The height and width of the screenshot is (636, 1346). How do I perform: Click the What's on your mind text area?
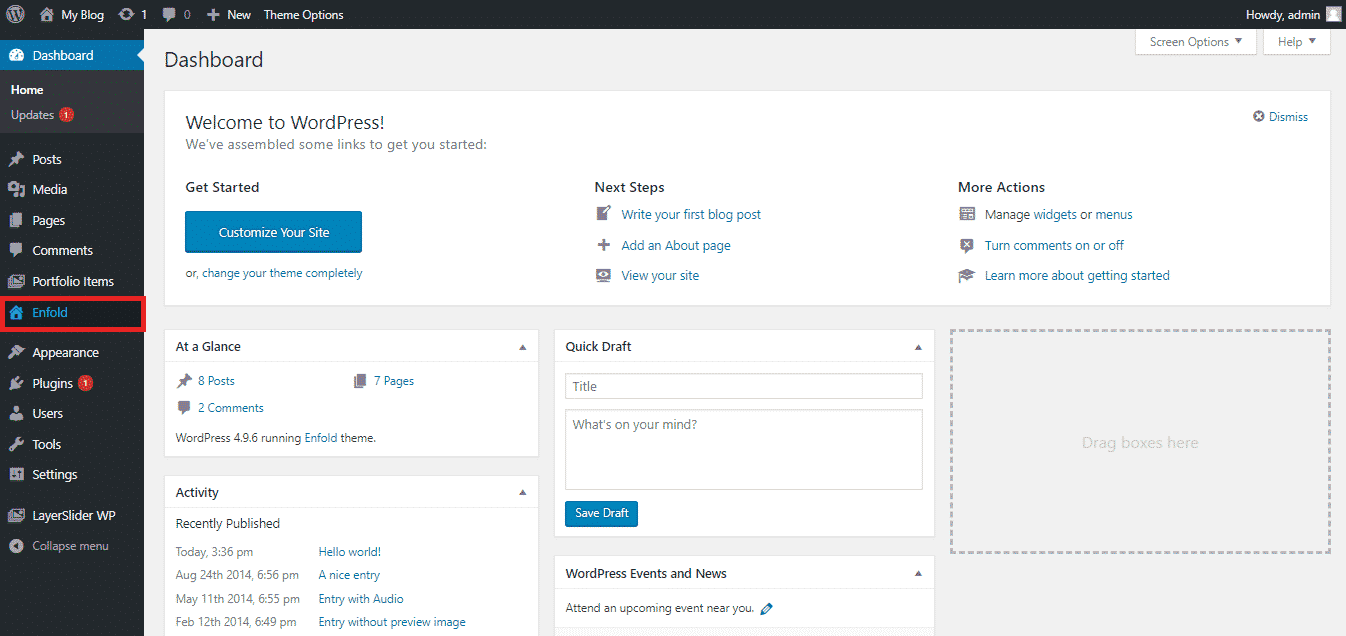(744, 449)
